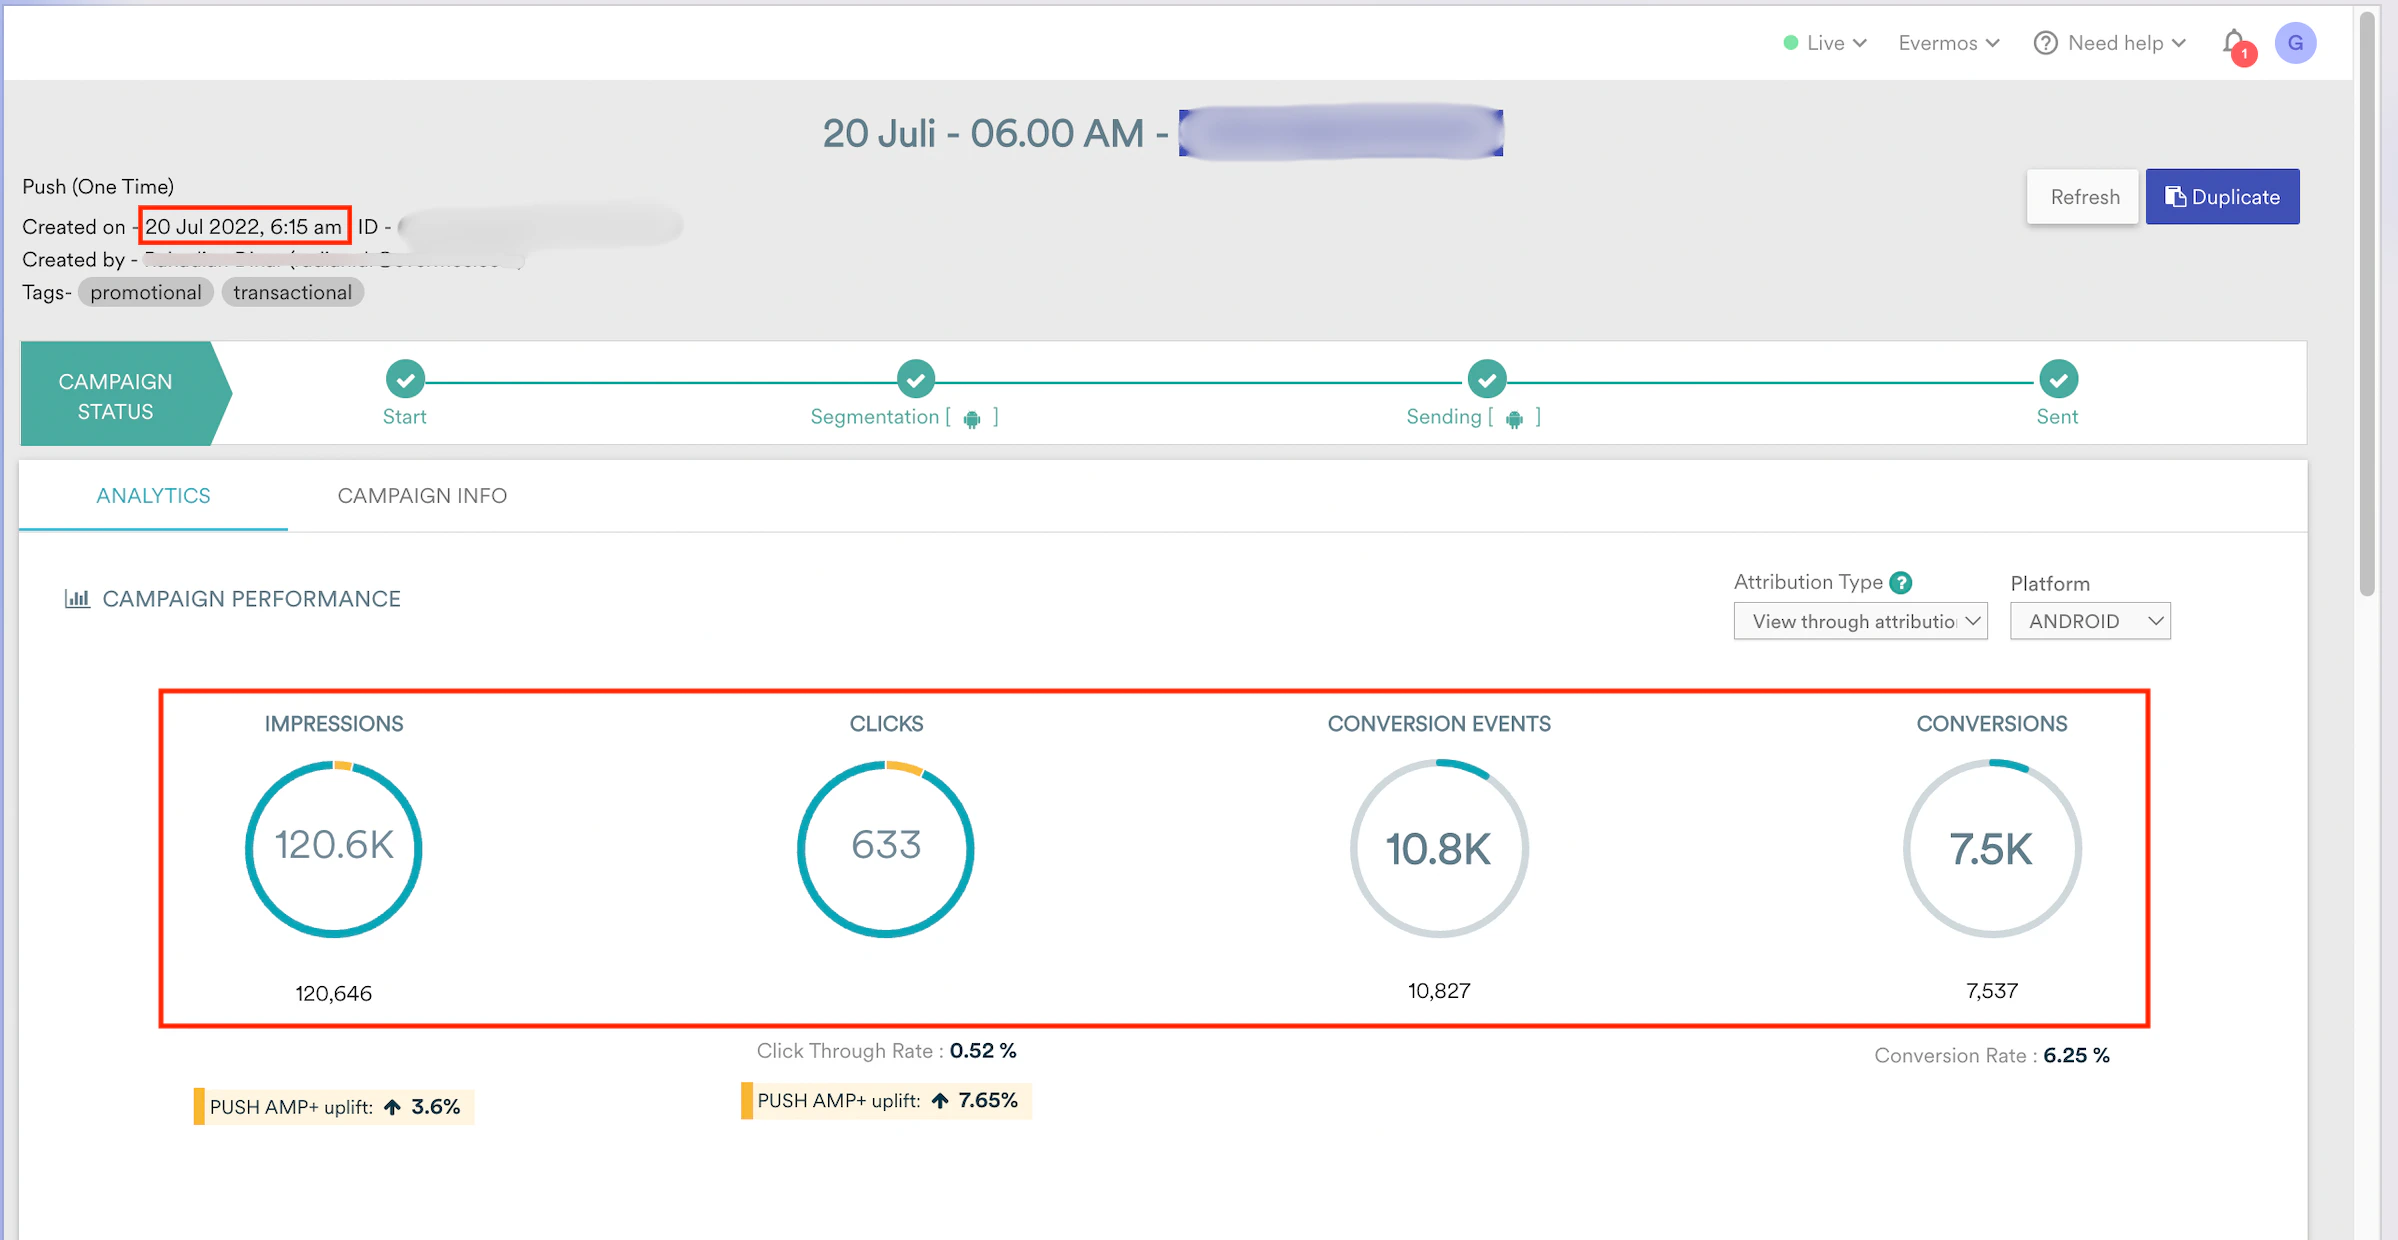Open the Live environment dropdown

(x=1825, y=43)
